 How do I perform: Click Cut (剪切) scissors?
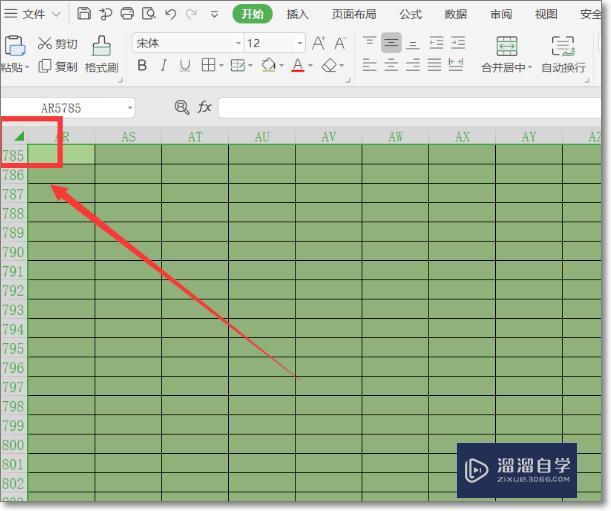point(58,43)
